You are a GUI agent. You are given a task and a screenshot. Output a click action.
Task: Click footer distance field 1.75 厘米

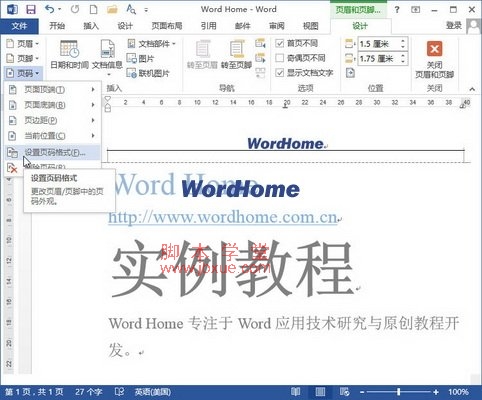tap(378, 59)
